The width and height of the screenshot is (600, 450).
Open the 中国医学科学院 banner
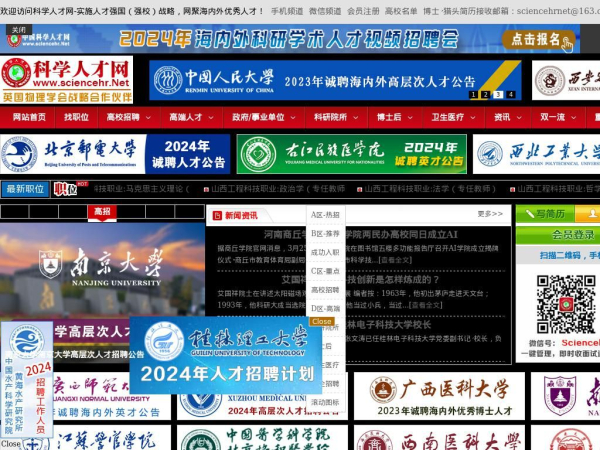pyautogui.click(x=262, y=437)
